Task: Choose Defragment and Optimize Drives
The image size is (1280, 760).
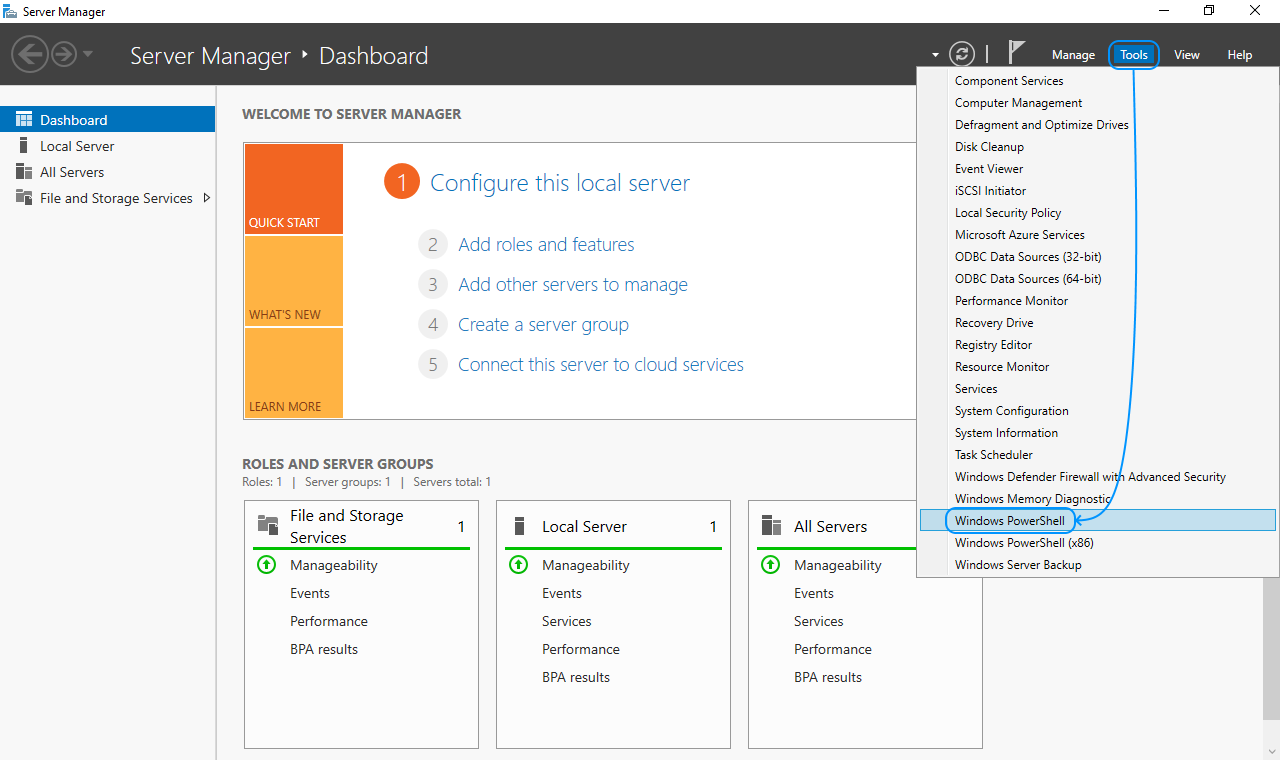Action: (x=1098, y=125)
